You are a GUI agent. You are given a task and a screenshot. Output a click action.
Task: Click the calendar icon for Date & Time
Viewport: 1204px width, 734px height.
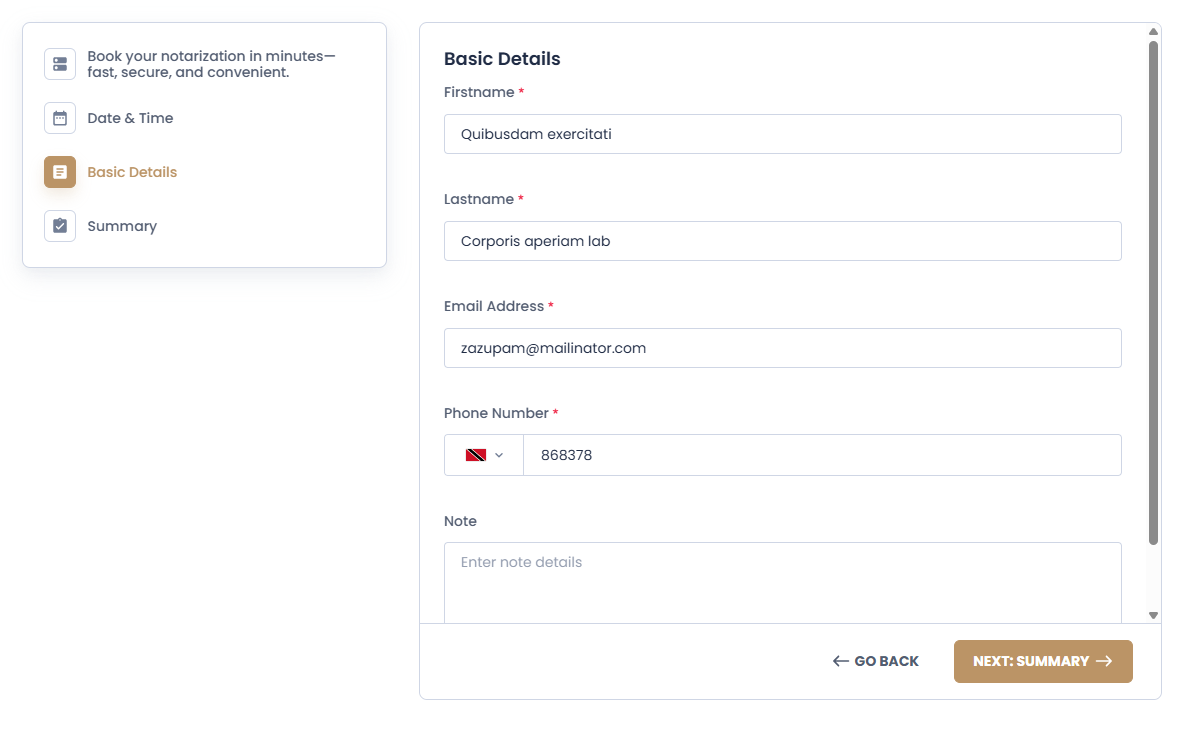tap(60, 118)
